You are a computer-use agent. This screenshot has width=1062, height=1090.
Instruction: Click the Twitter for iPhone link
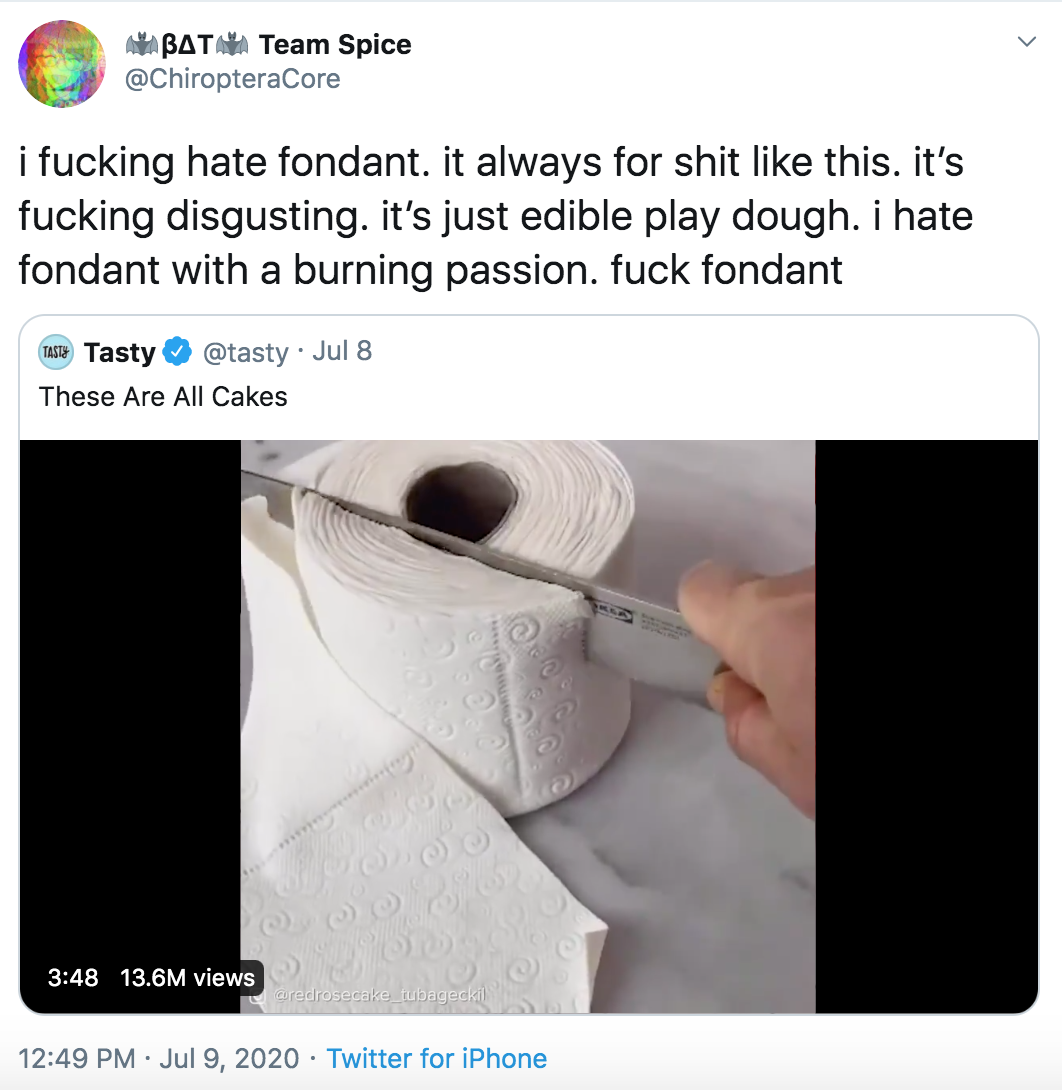click(x=437, y=1058)
